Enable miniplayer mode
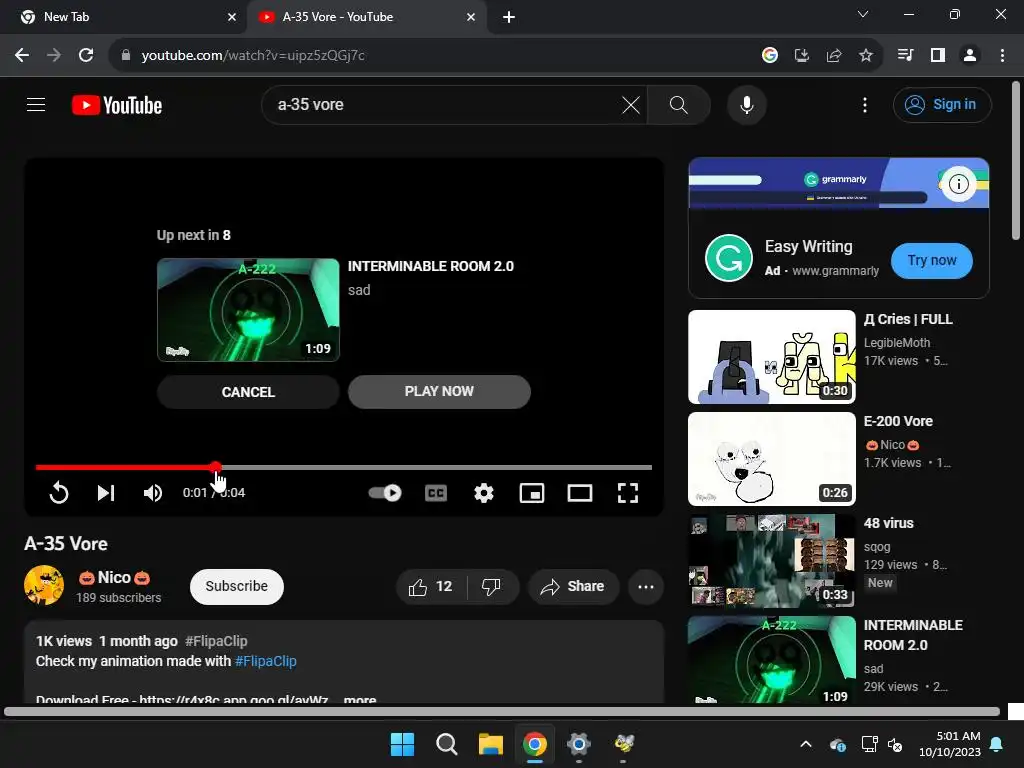1024x768 pixels. (x=532, y=492)
